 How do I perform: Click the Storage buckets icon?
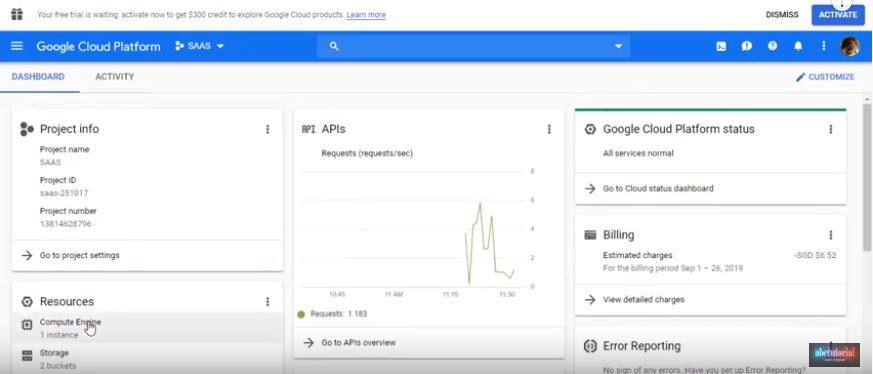(x=27, y=356)
